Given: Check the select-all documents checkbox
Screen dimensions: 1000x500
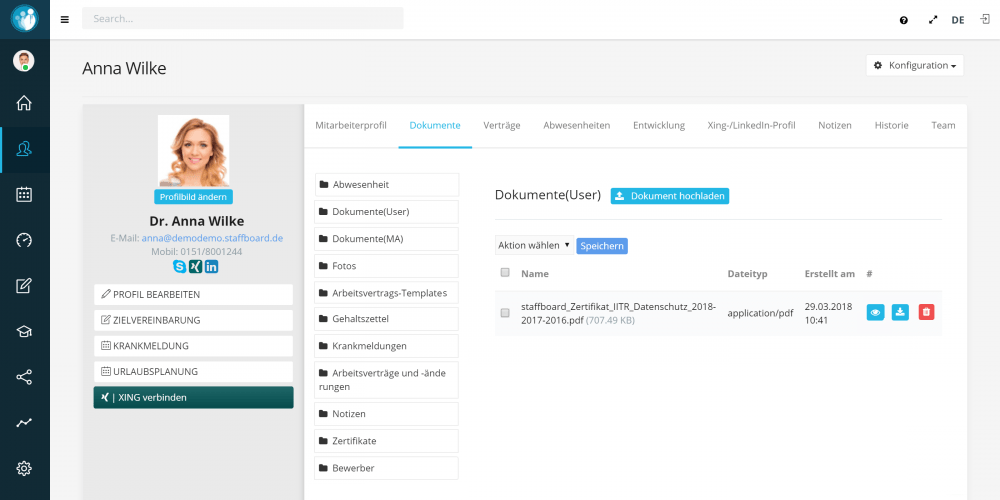Looking at the screenshot, I should pyautogui.click(x=505, y=272).
